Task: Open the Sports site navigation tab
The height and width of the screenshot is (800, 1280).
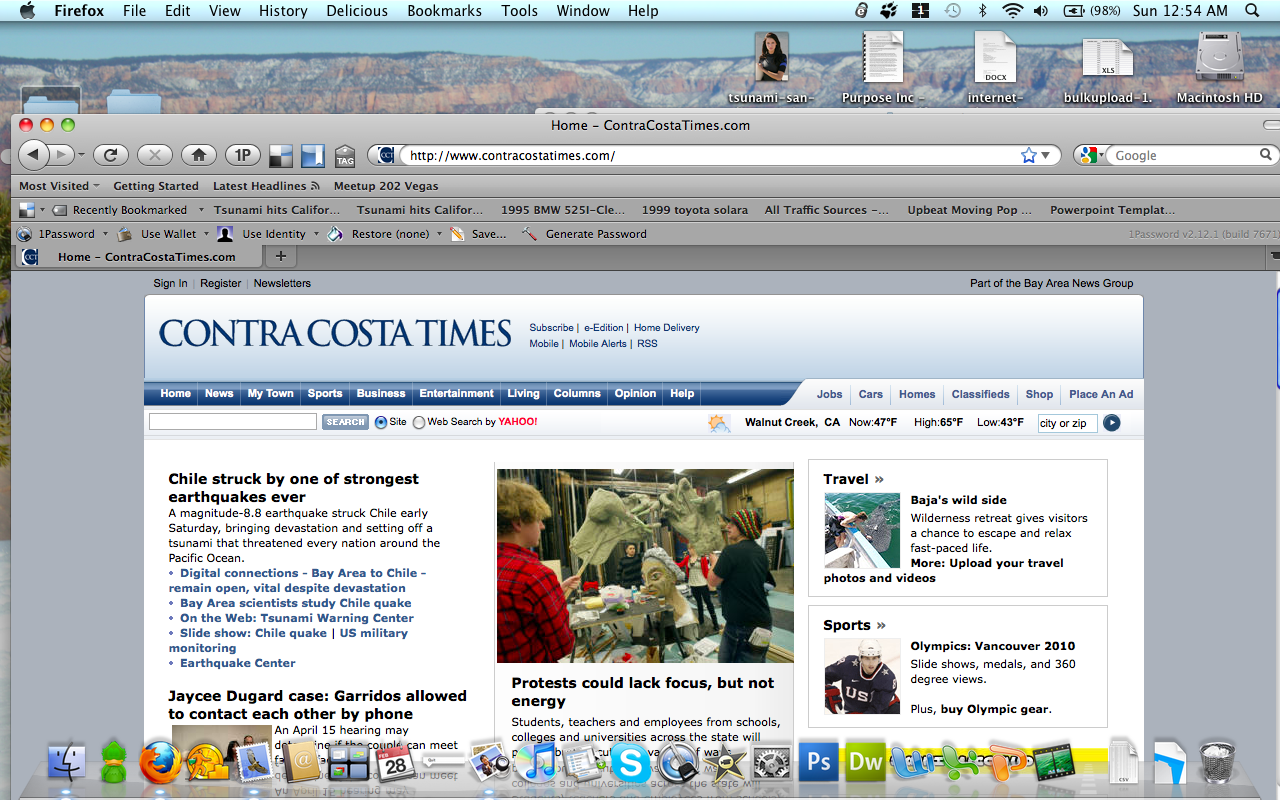Action: click(x=325, y=393)
